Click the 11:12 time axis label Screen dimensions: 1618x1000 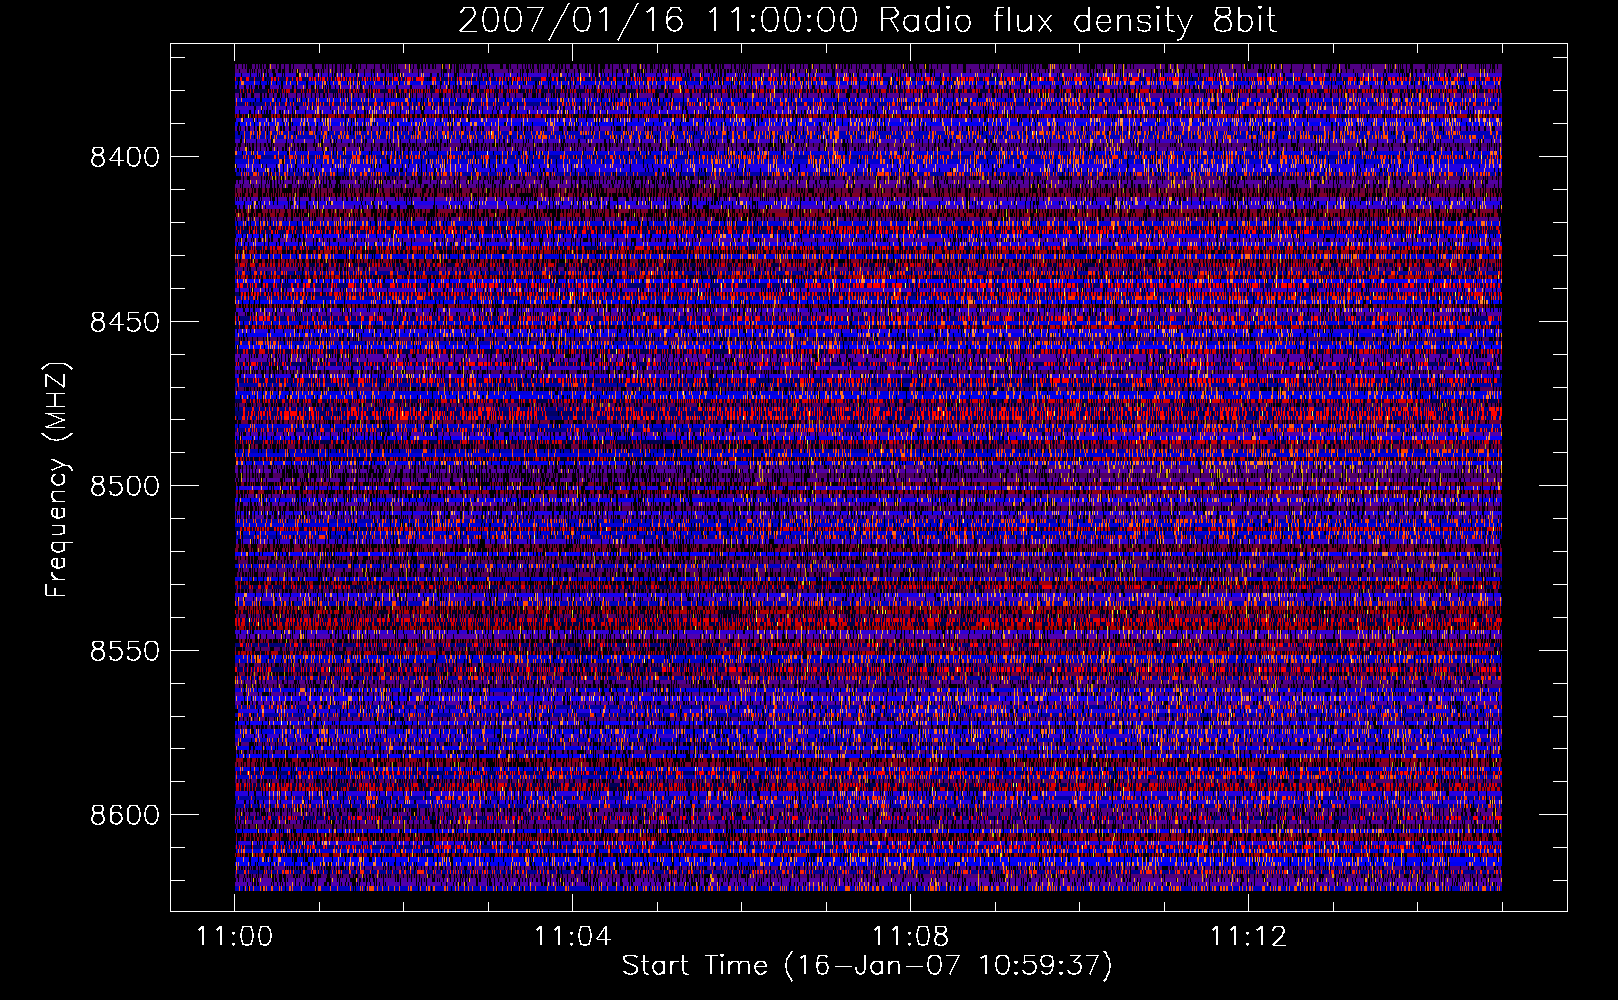tap(1248, 937)
